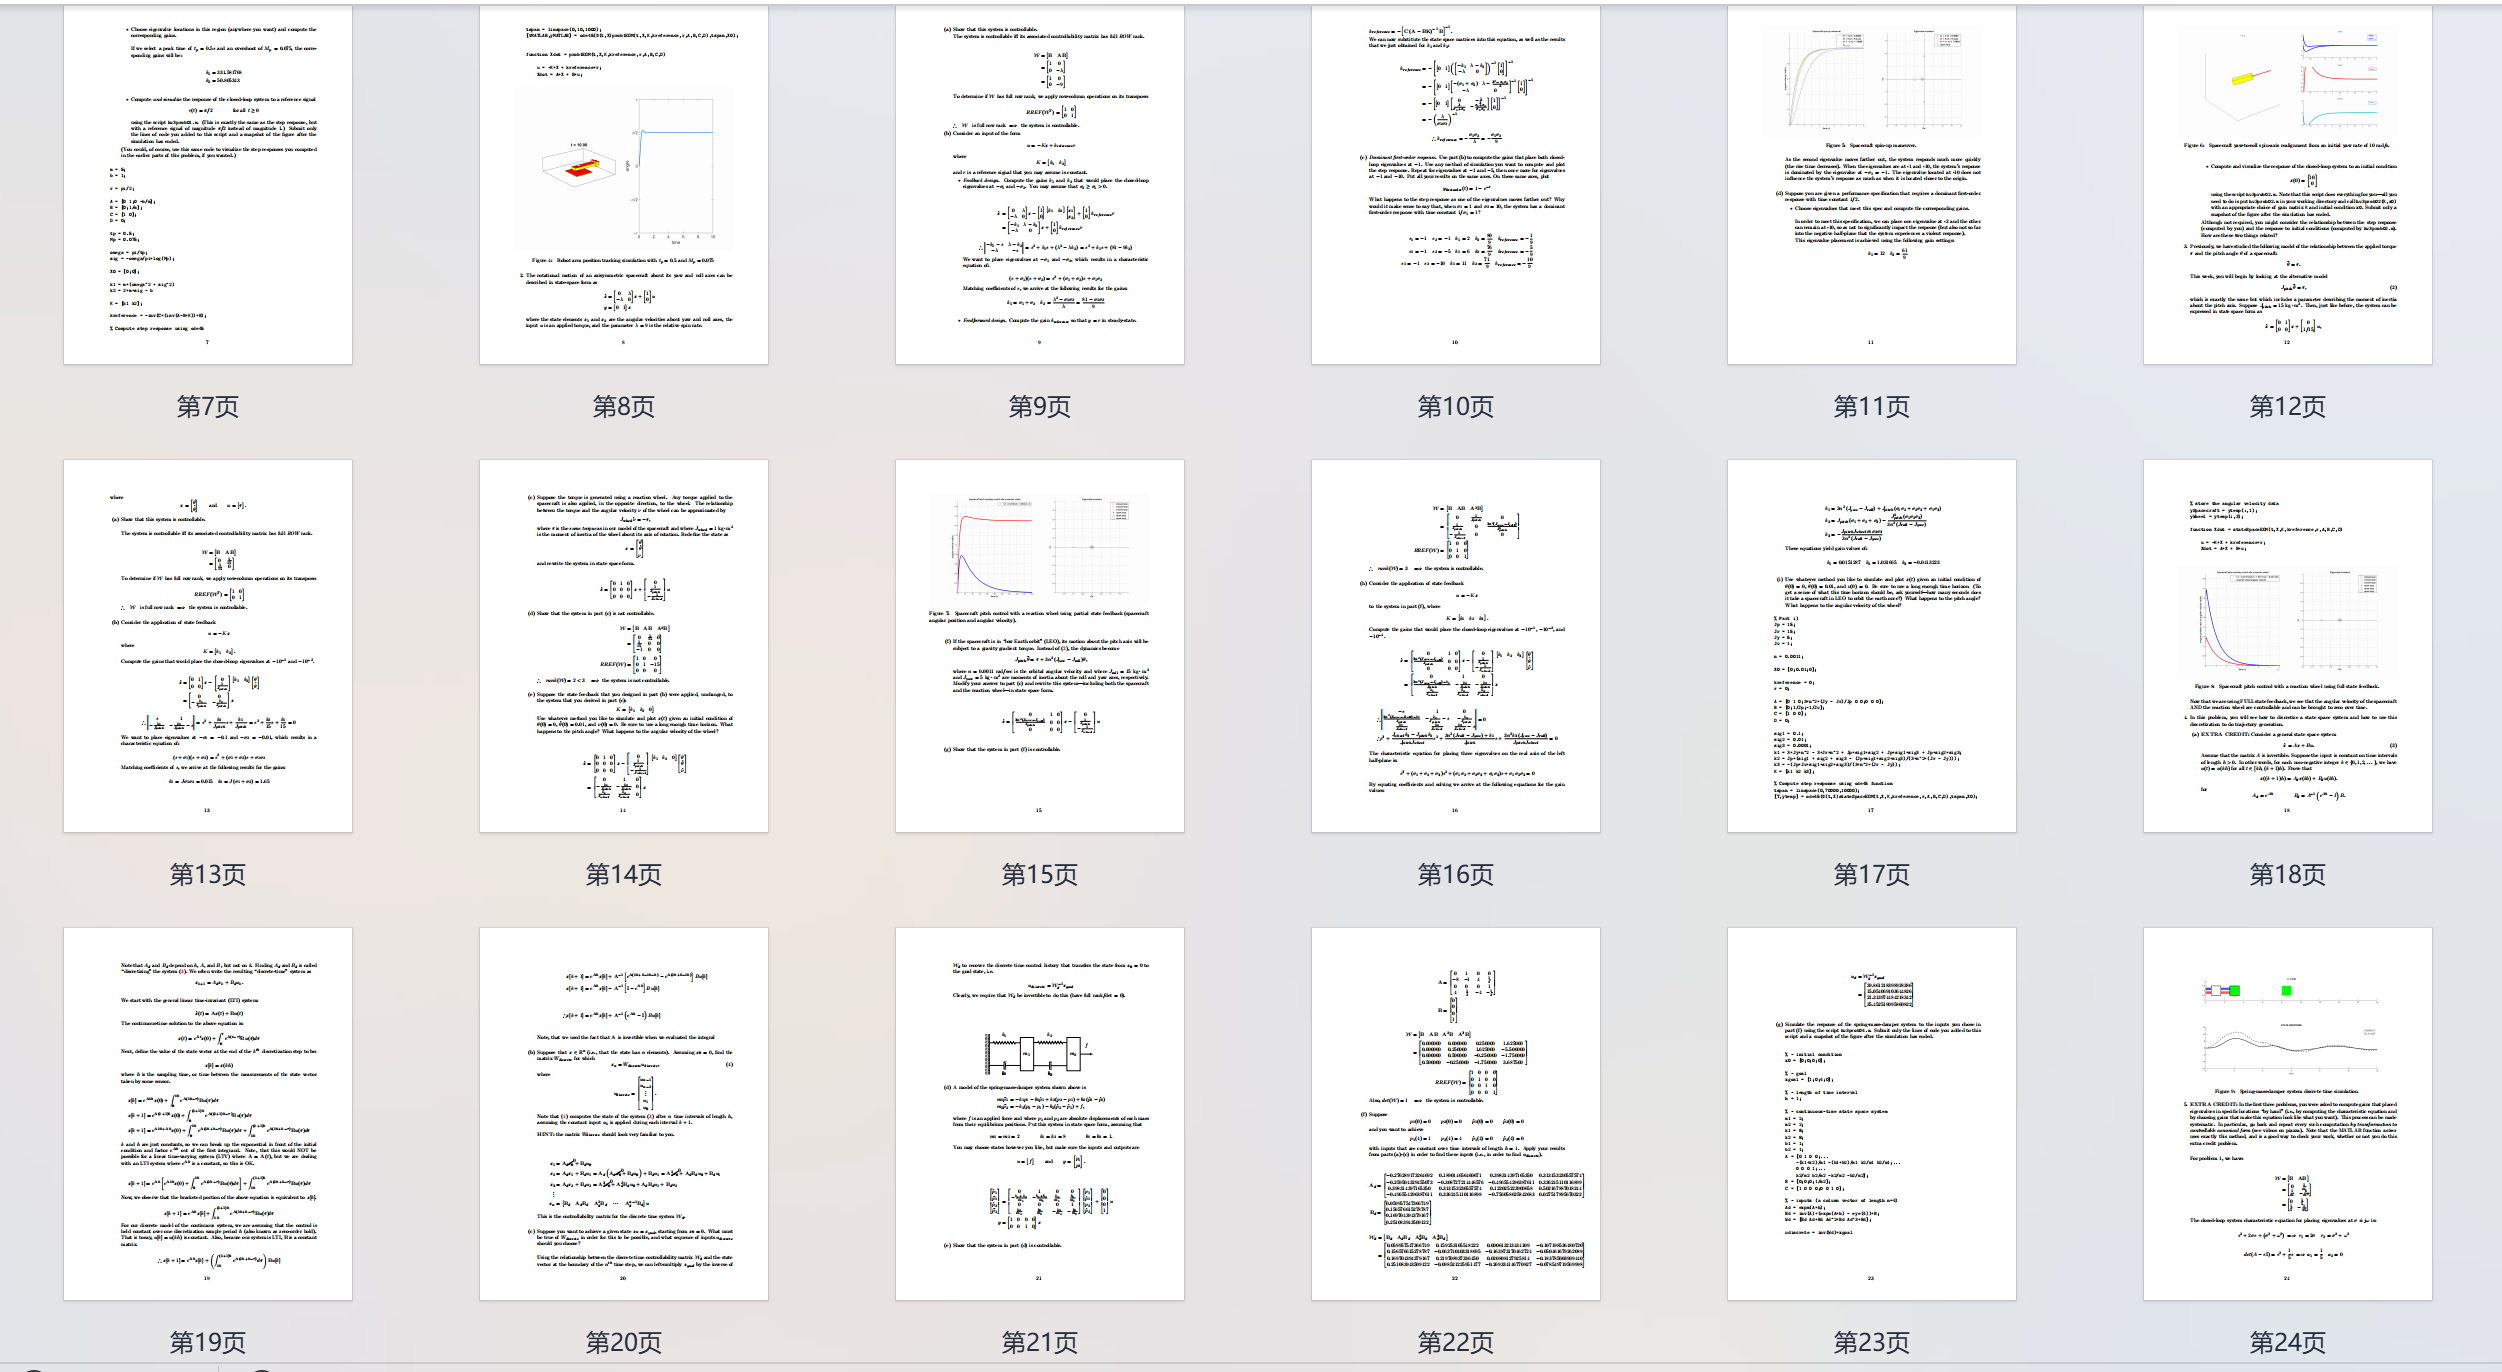
Task: Select page 24 thumbnail with green squares figure
Action: pos(2288,1114)
